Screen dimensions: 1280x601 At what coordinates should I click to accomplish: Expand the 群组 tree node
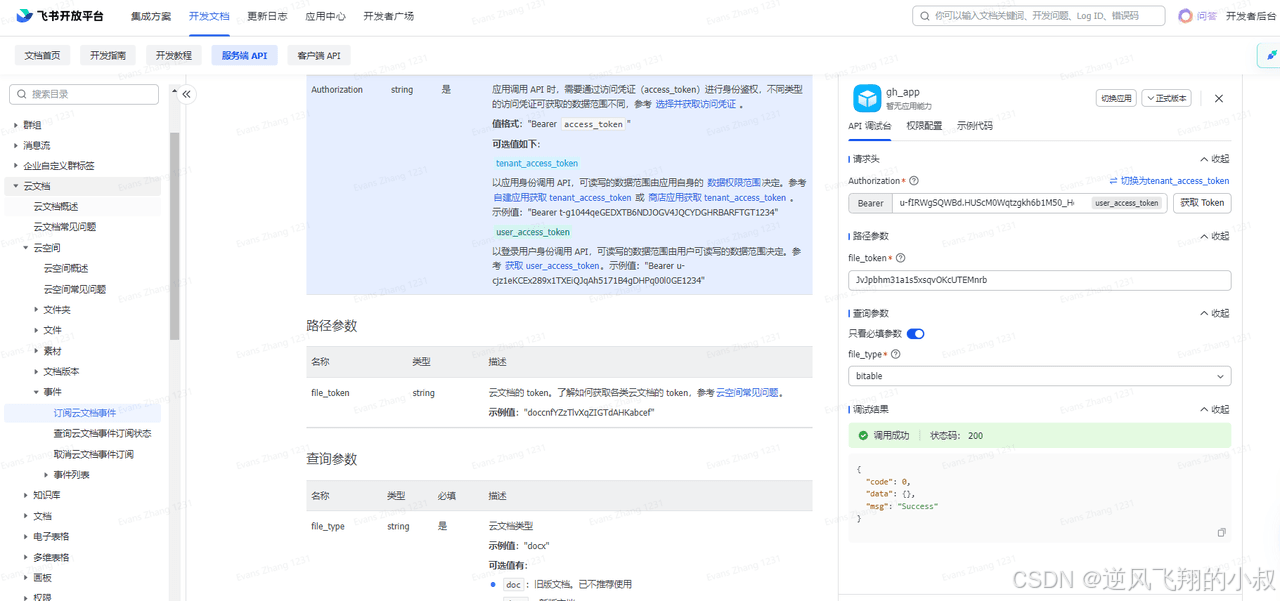[16, 125]
